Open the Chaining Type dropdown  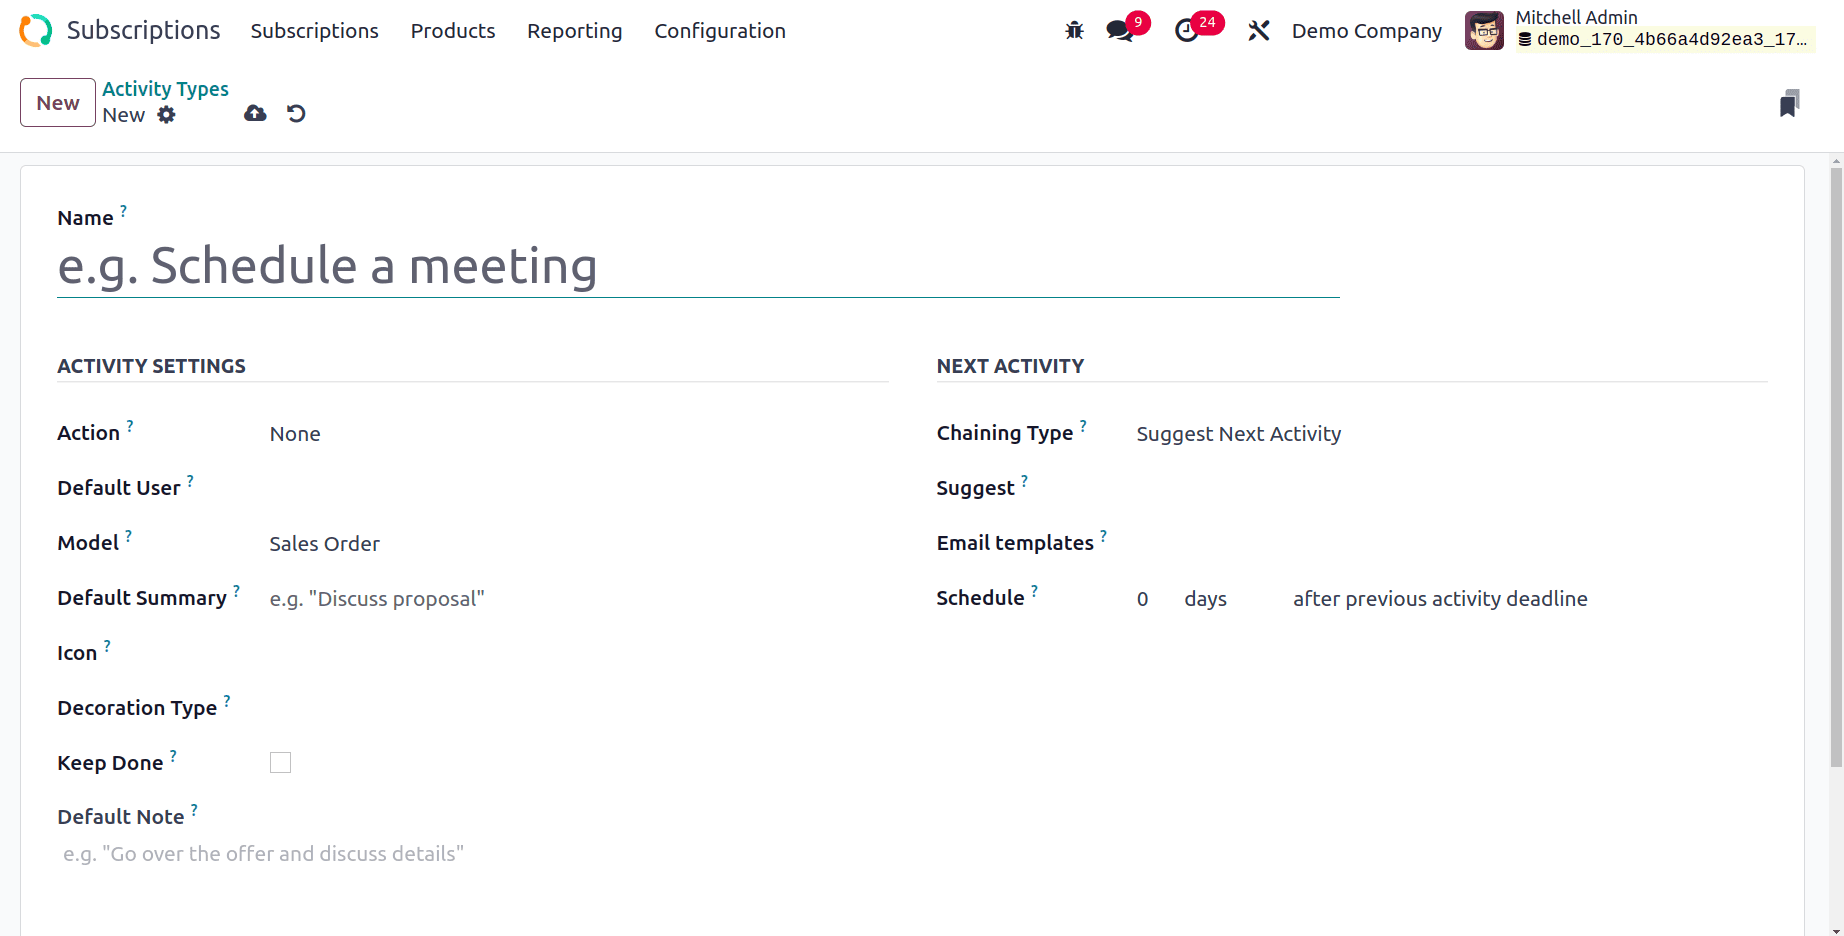click(x=1440, y=434)
